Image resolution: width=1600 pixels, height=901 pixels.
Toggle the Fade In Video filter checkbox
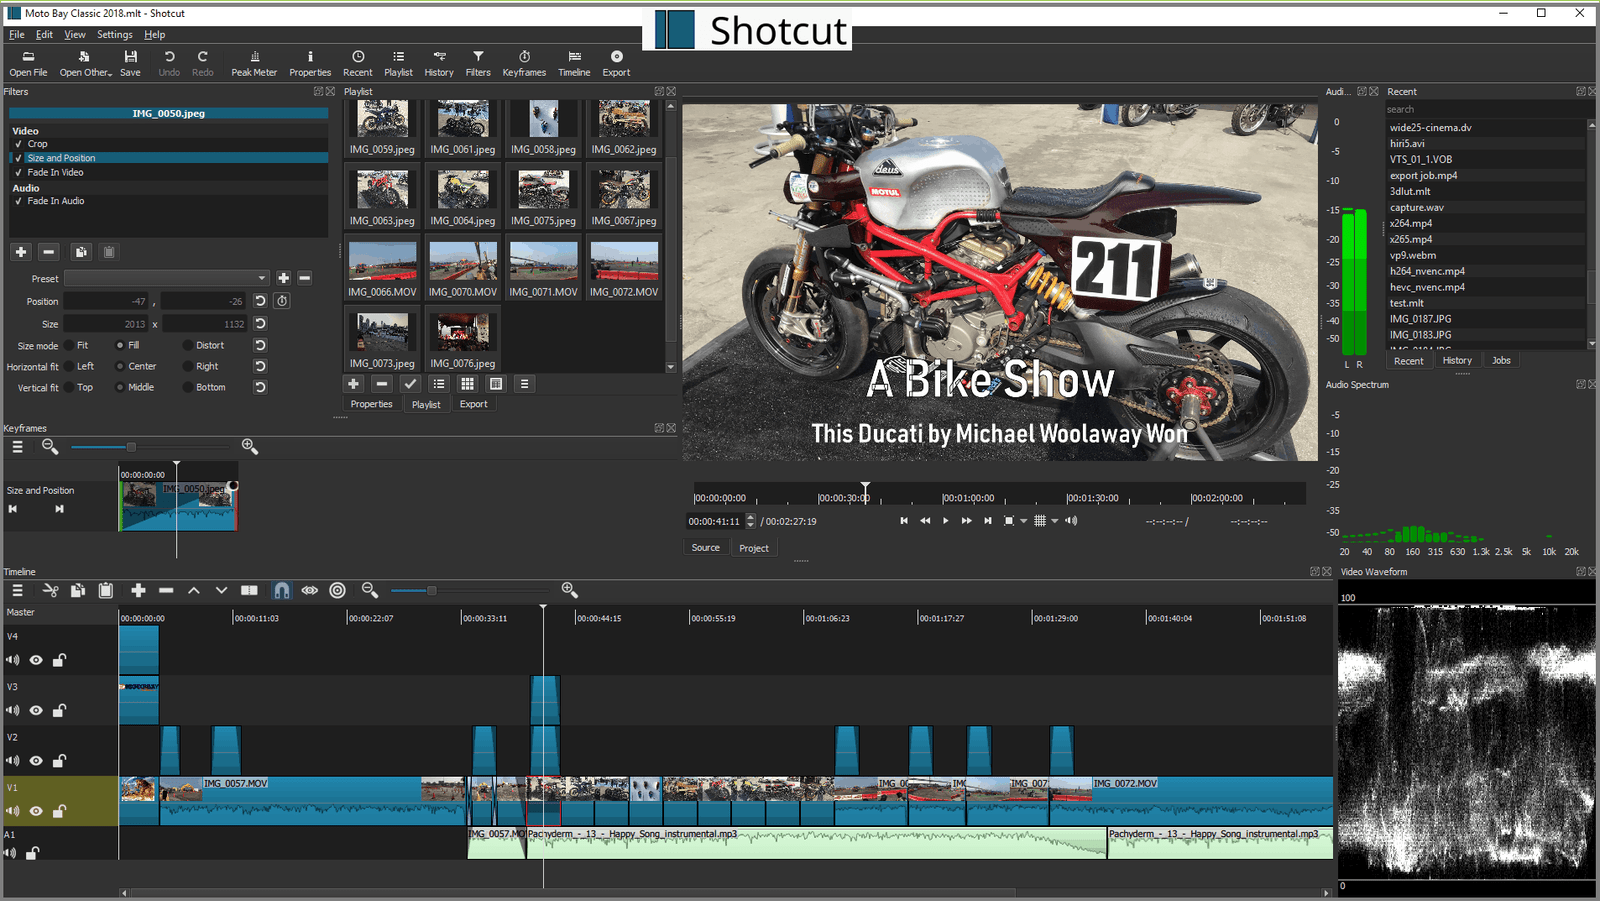click(x=18, y=173)
